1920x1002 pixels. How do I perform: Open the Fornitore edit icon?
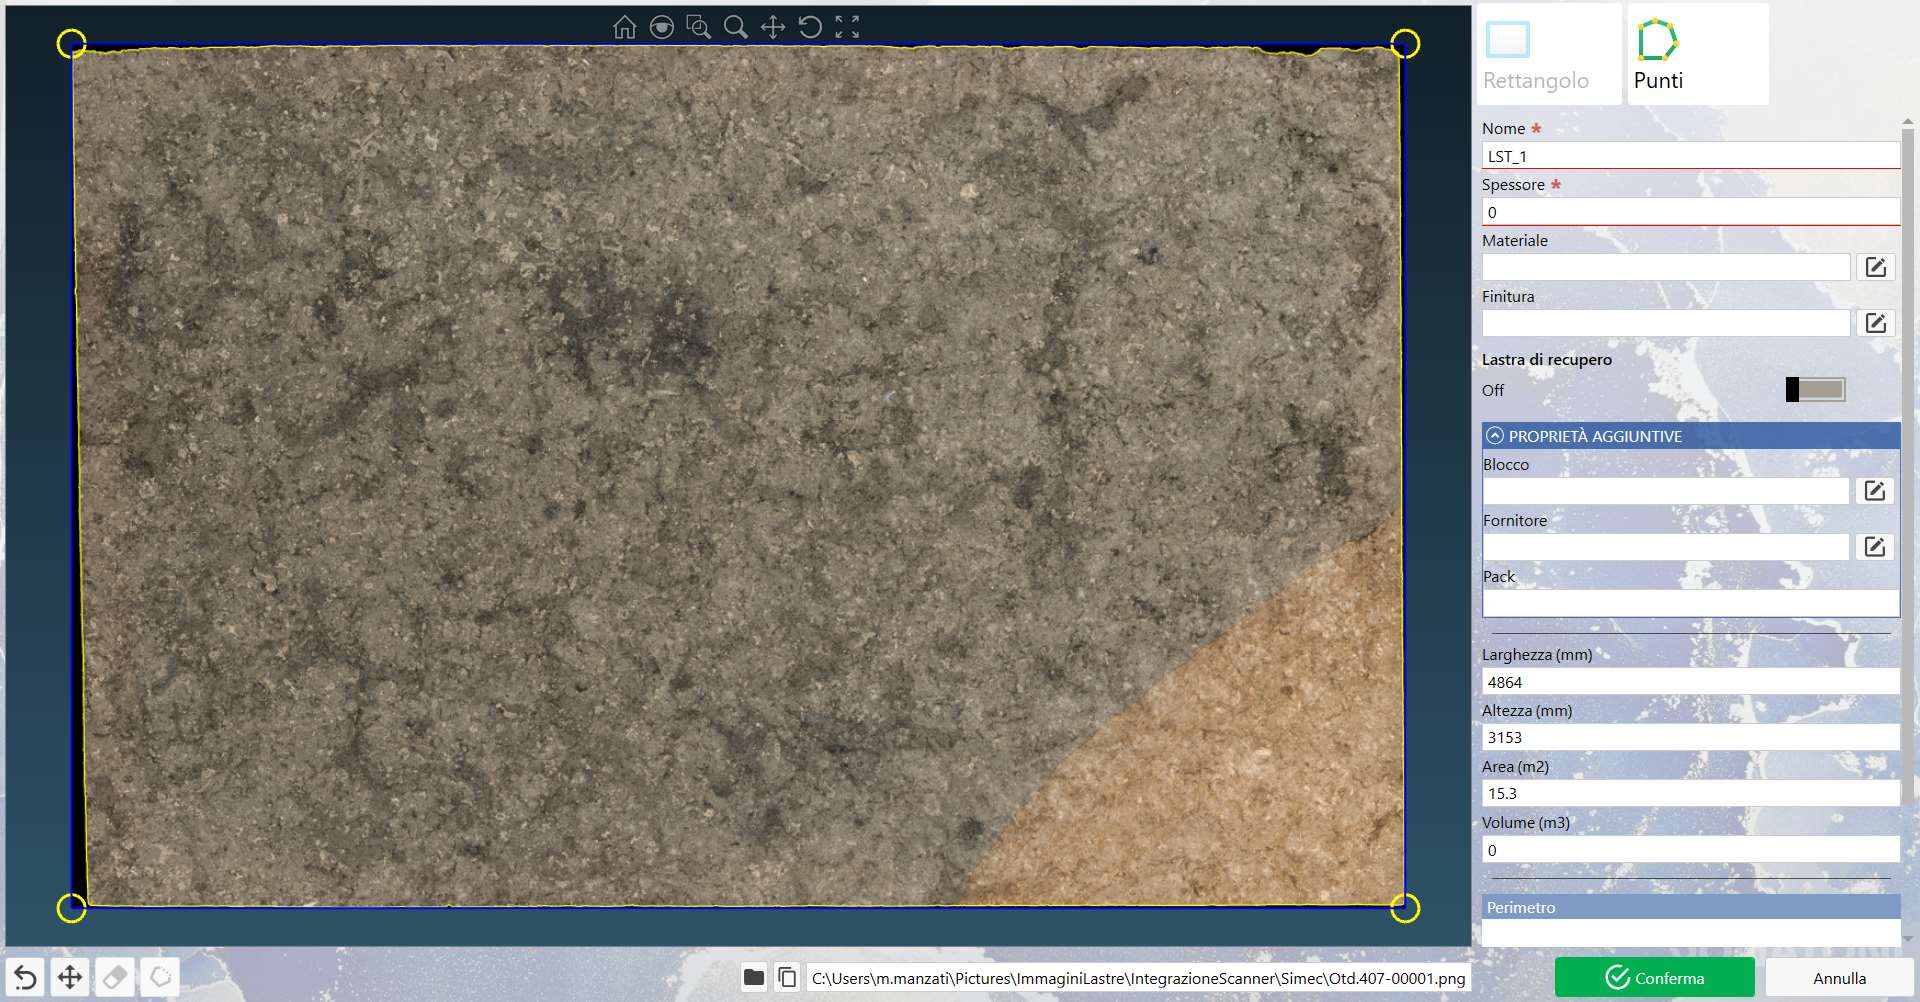[x=1874, y=547]
